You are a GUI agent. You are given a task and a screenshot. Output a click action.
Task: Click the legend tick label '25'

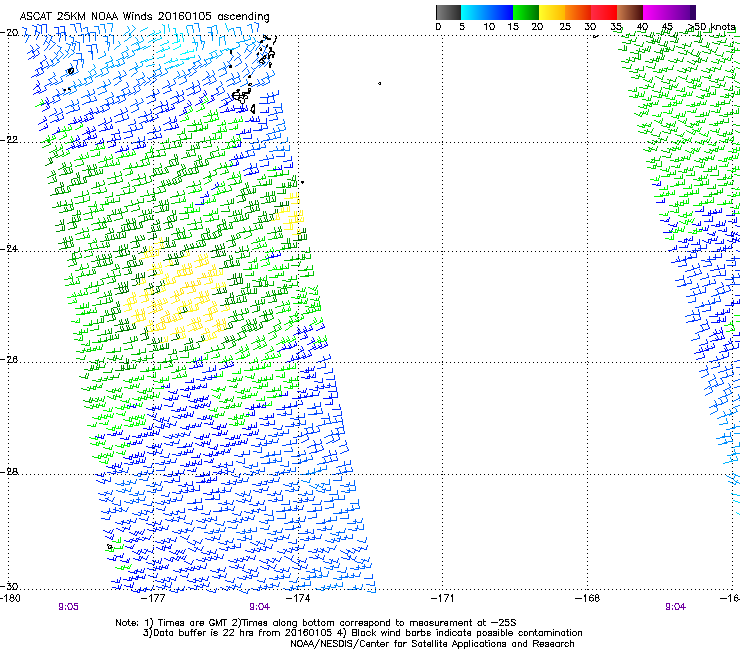click(565, 26)
